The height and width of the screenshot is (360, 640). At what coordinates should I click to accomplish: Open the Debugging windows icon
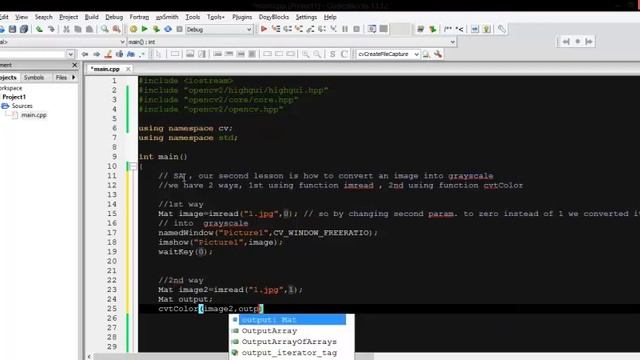372,29
